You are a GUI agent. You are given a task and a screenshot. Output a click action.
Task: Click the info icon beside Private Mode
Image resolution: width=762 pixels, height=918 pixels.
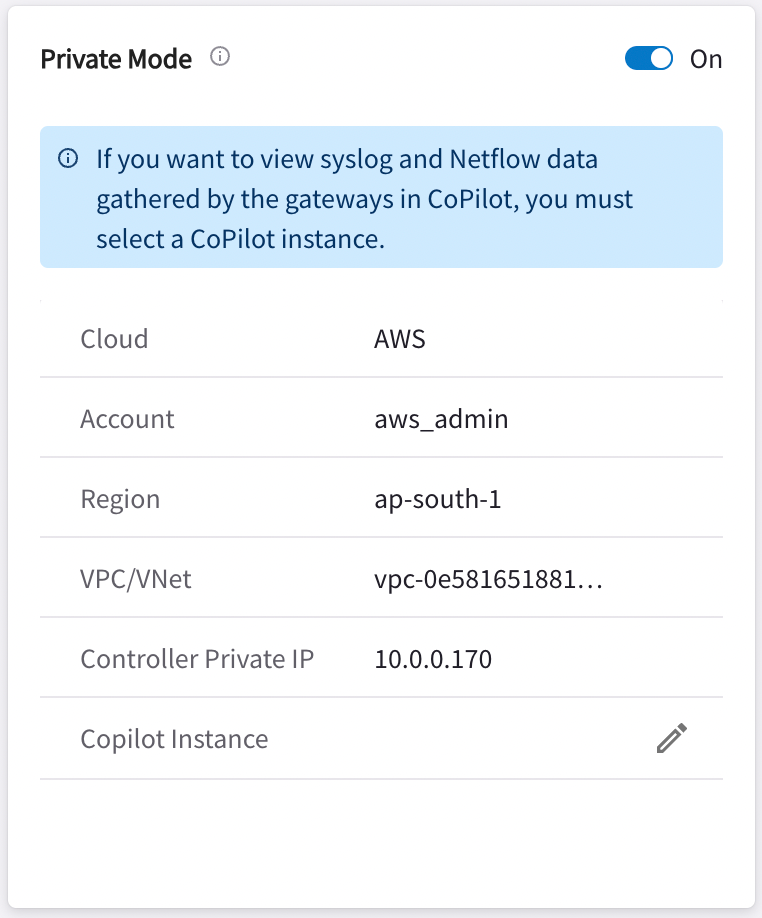click(x=220, y=57)
